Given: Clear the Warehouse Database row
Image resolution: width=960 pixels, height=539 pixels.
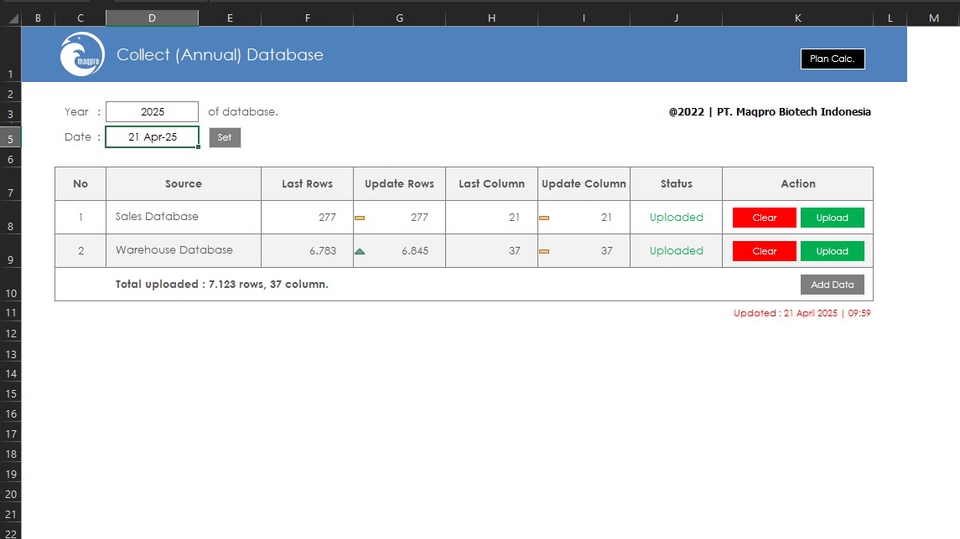Looking at the screenshot, I should point(764,251).
